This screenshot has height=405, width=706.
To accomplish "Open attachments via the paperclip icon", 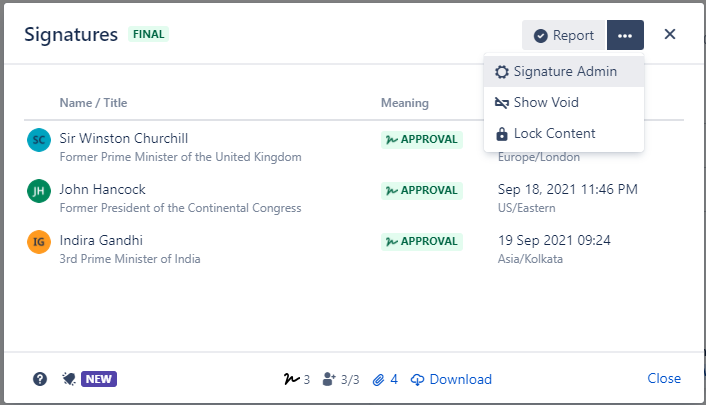I will [379, 379].
